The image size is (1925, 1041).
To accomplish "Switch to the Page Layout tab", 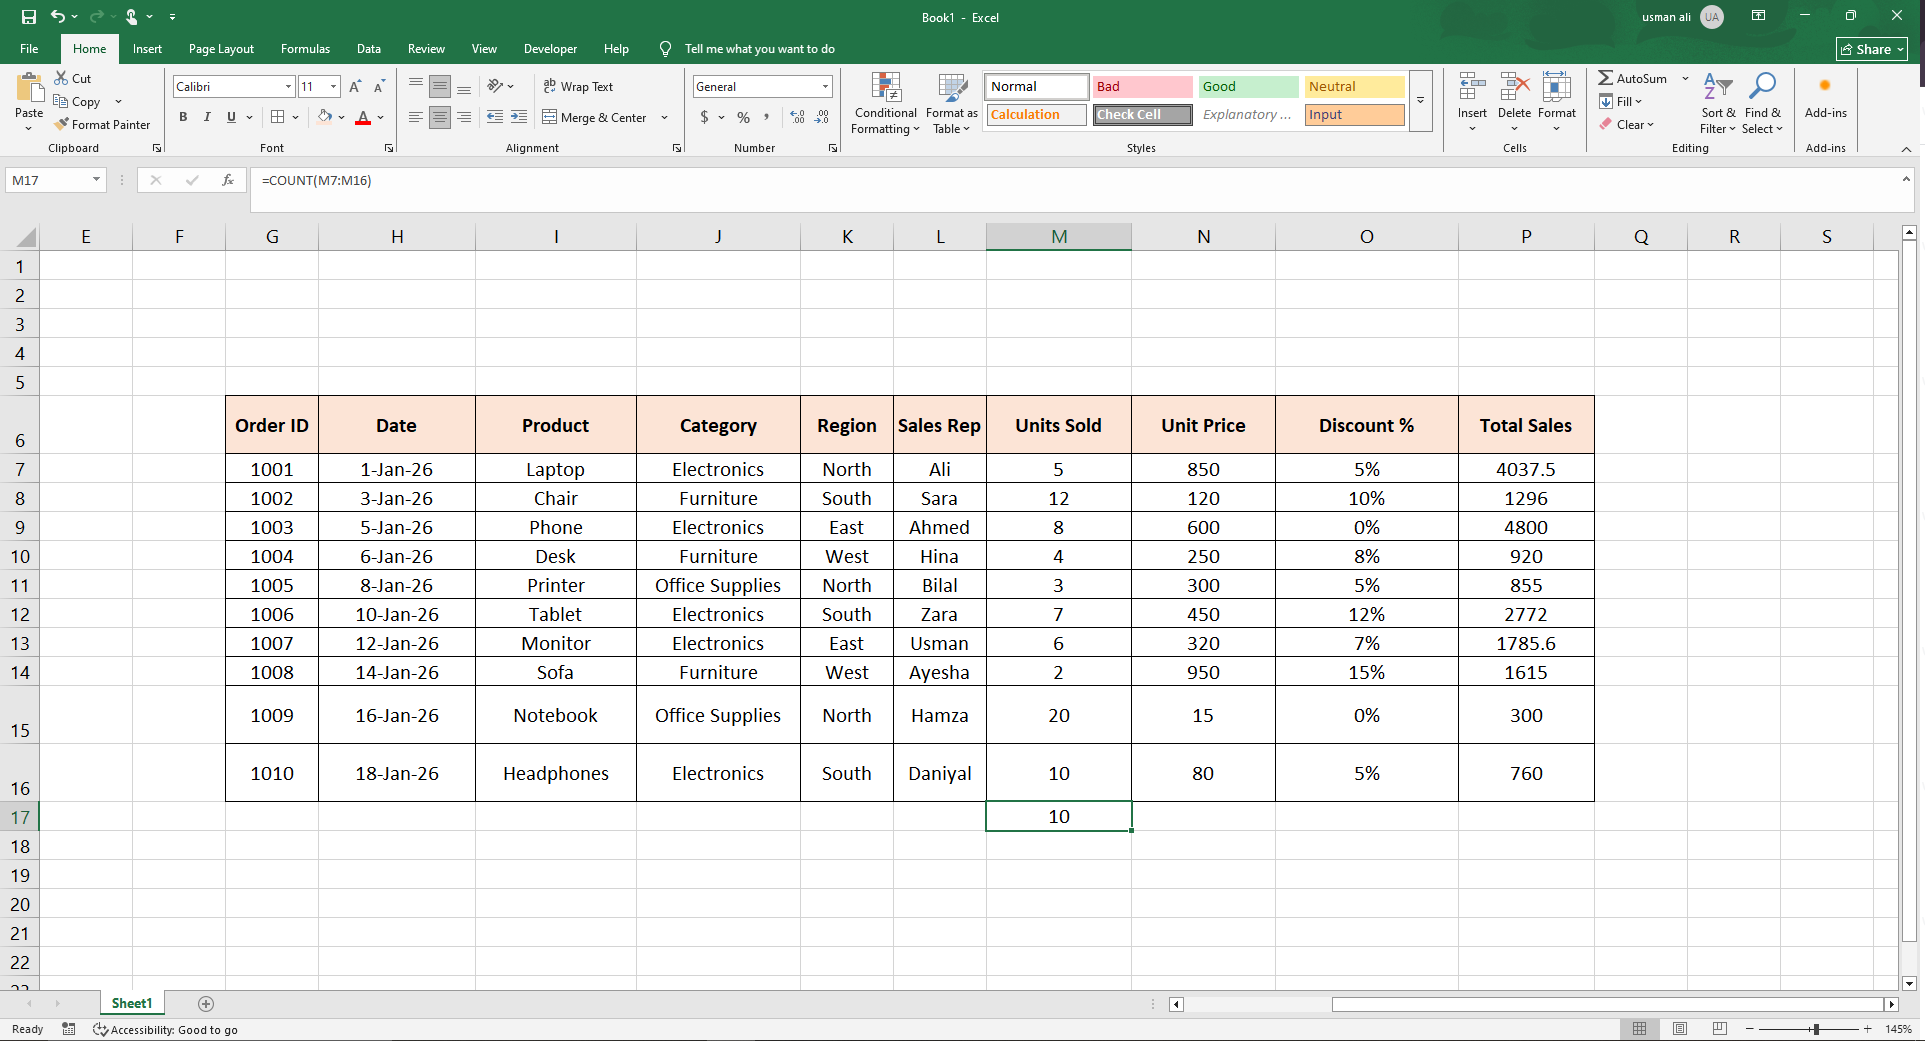I will pyautogui.click(x=221, y=49).
